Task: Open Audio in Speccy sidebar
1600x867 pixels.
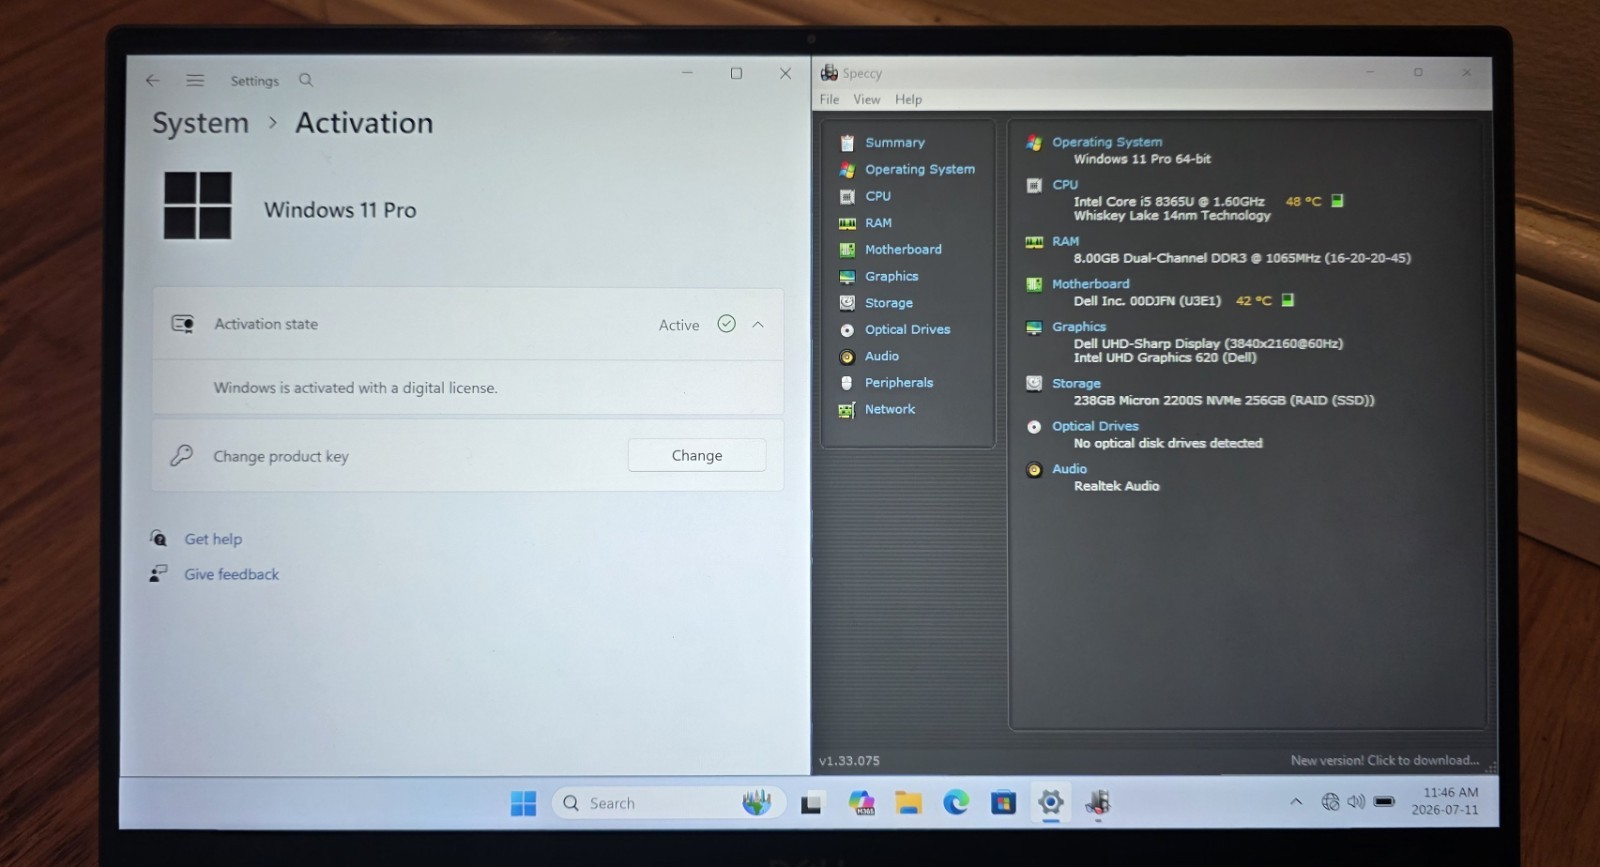Action: [881, 357]
